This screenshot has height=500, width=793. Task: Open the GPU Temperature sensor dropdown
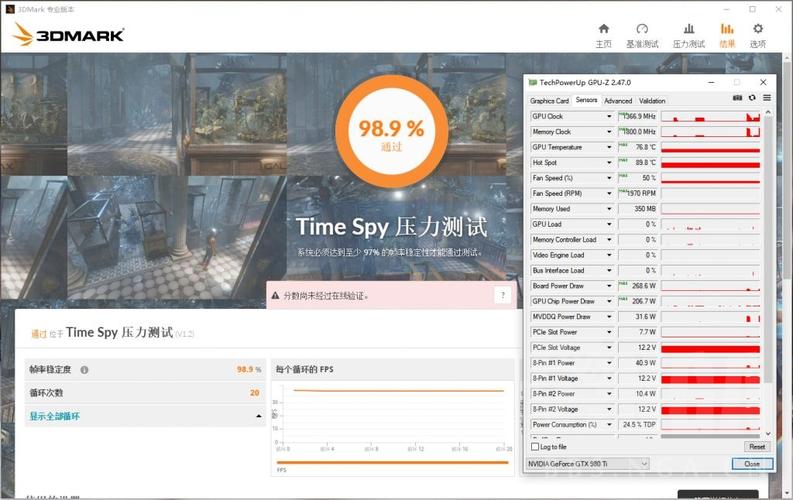coord(609,147)
